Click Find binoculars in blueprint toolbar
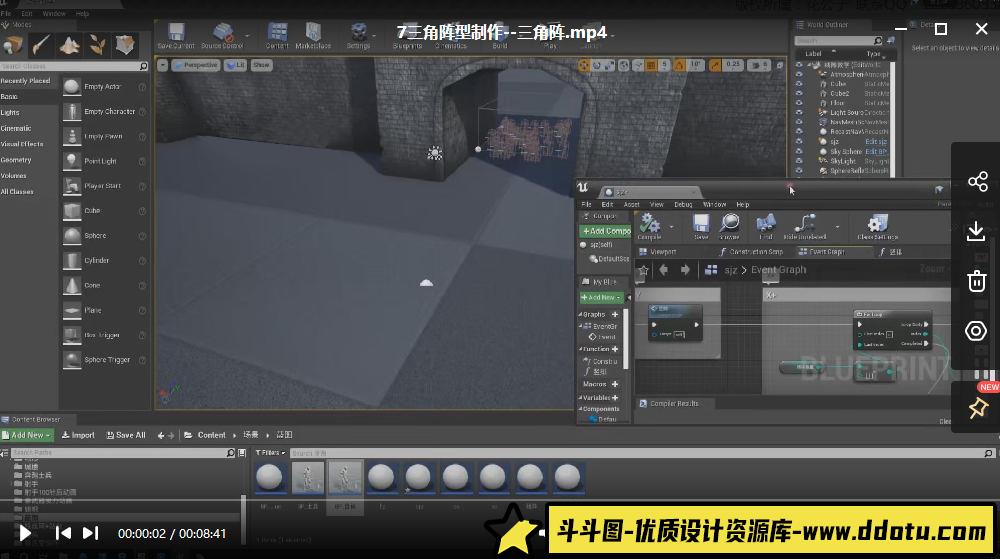The width and height of the screenshot is (1000, 559). coord(765,227)
